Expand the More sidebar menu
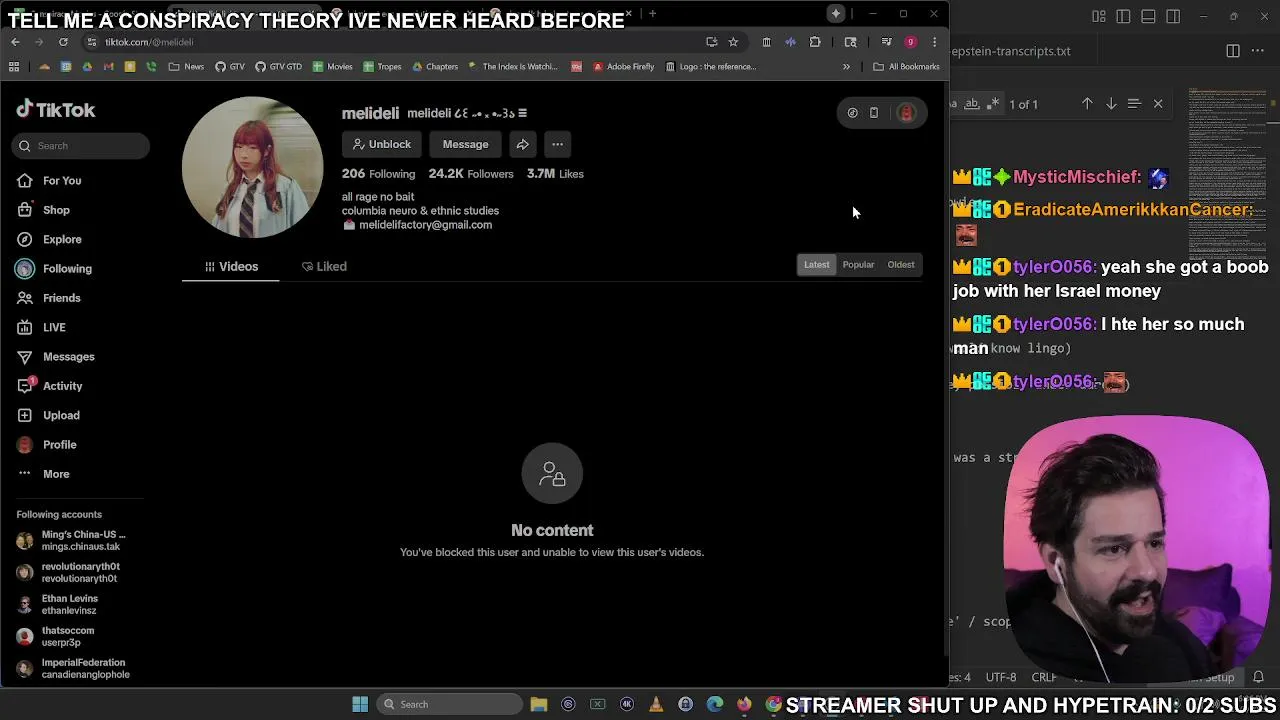This screenshot has height=720, width=1280. point(44,474)
